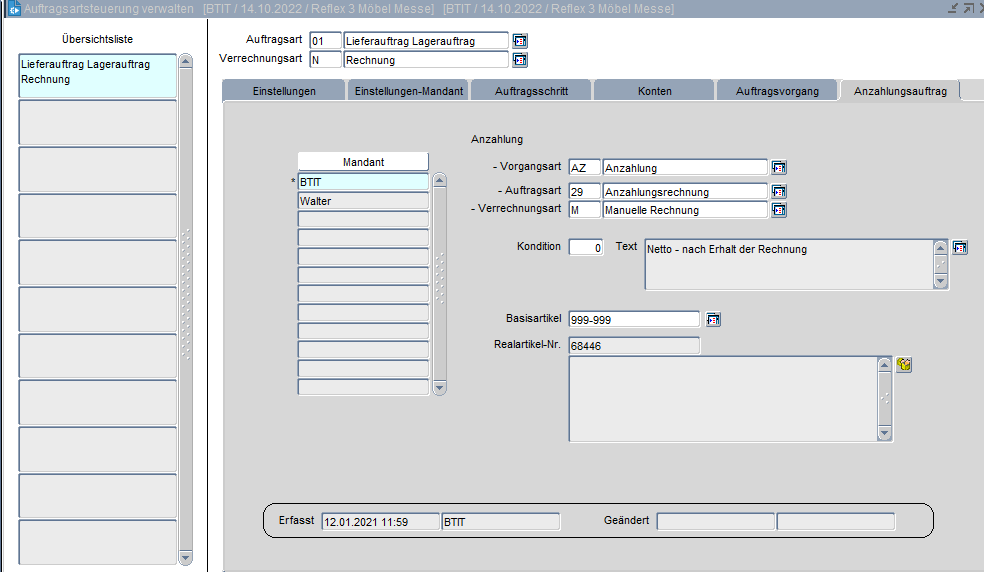Select Walter in the Mandant list
The image size is (984, 572).
click(x=363, y=201)
